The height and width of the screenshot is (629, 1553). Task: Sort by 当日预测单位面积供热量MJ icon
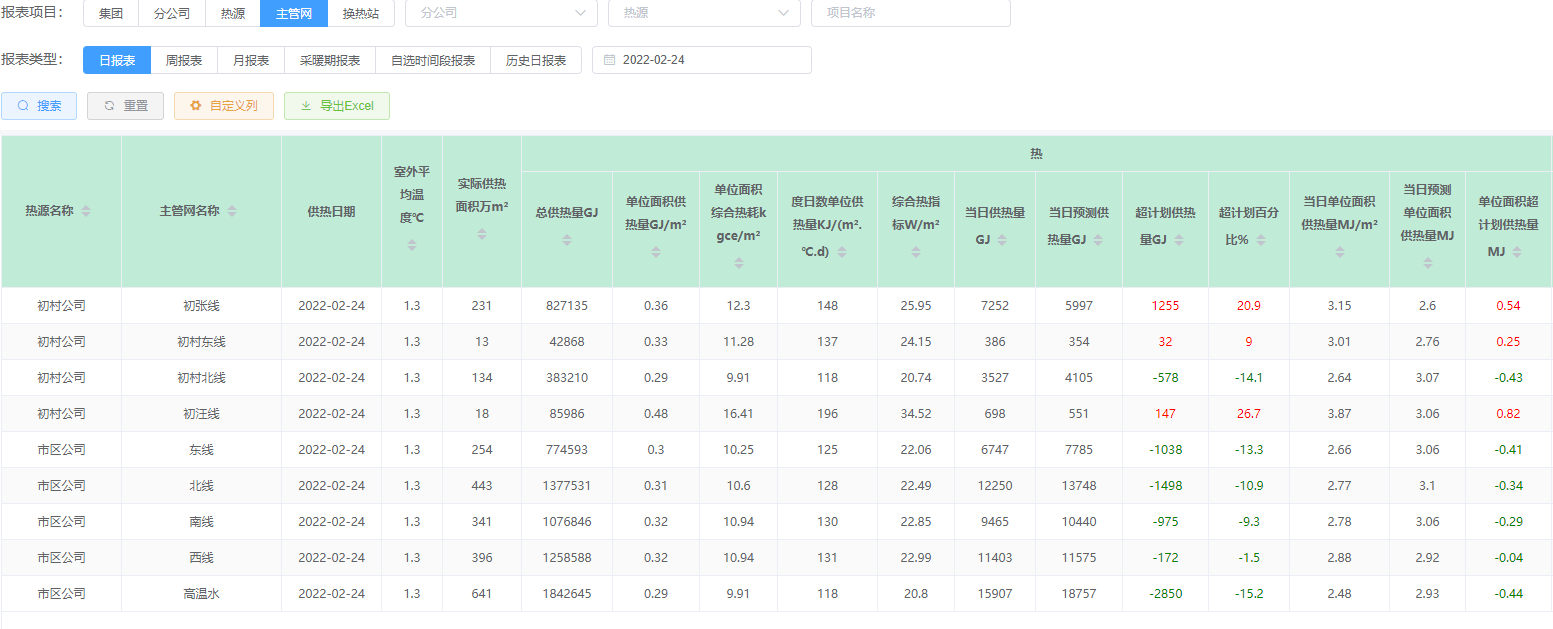coord(1427,262)
